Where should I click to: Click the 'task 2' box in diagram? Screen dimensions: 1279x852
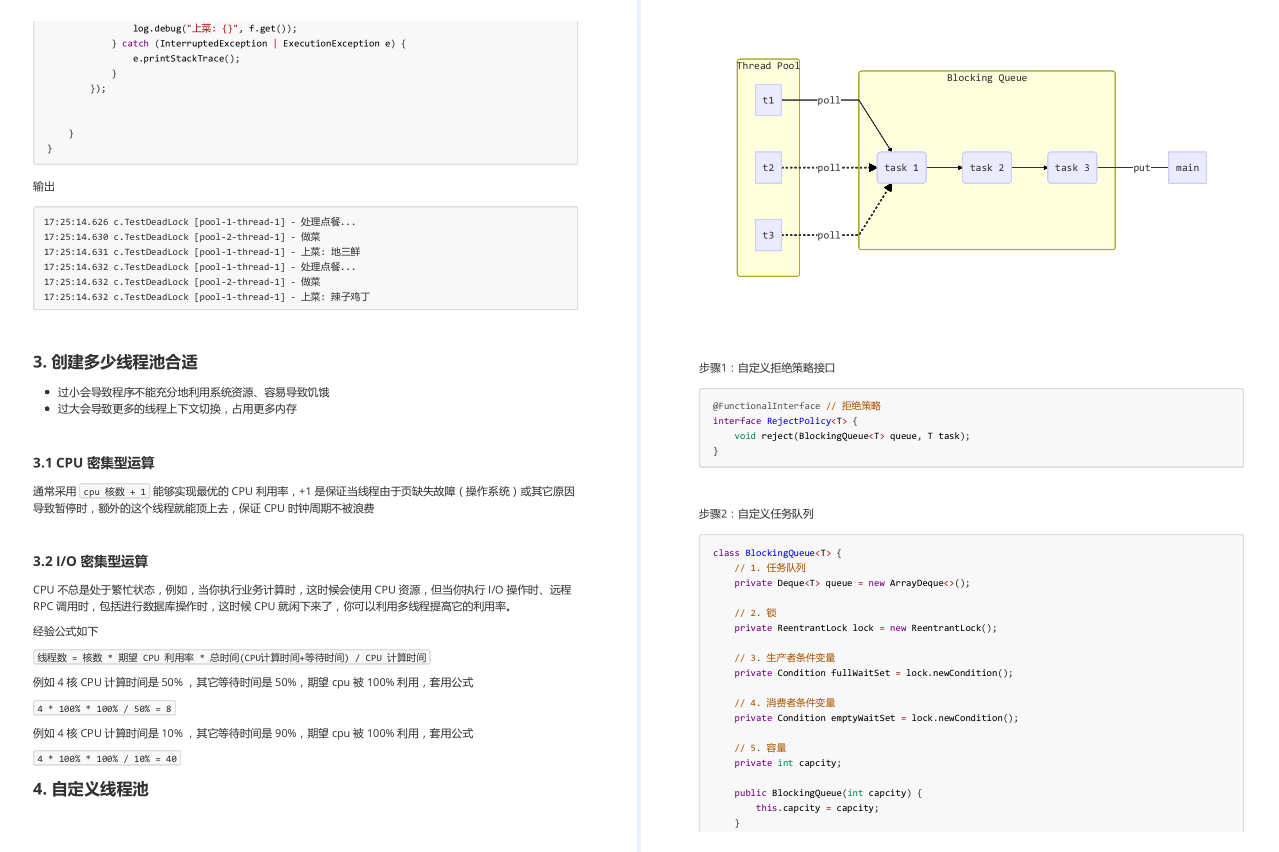click(x=987, y=167)
